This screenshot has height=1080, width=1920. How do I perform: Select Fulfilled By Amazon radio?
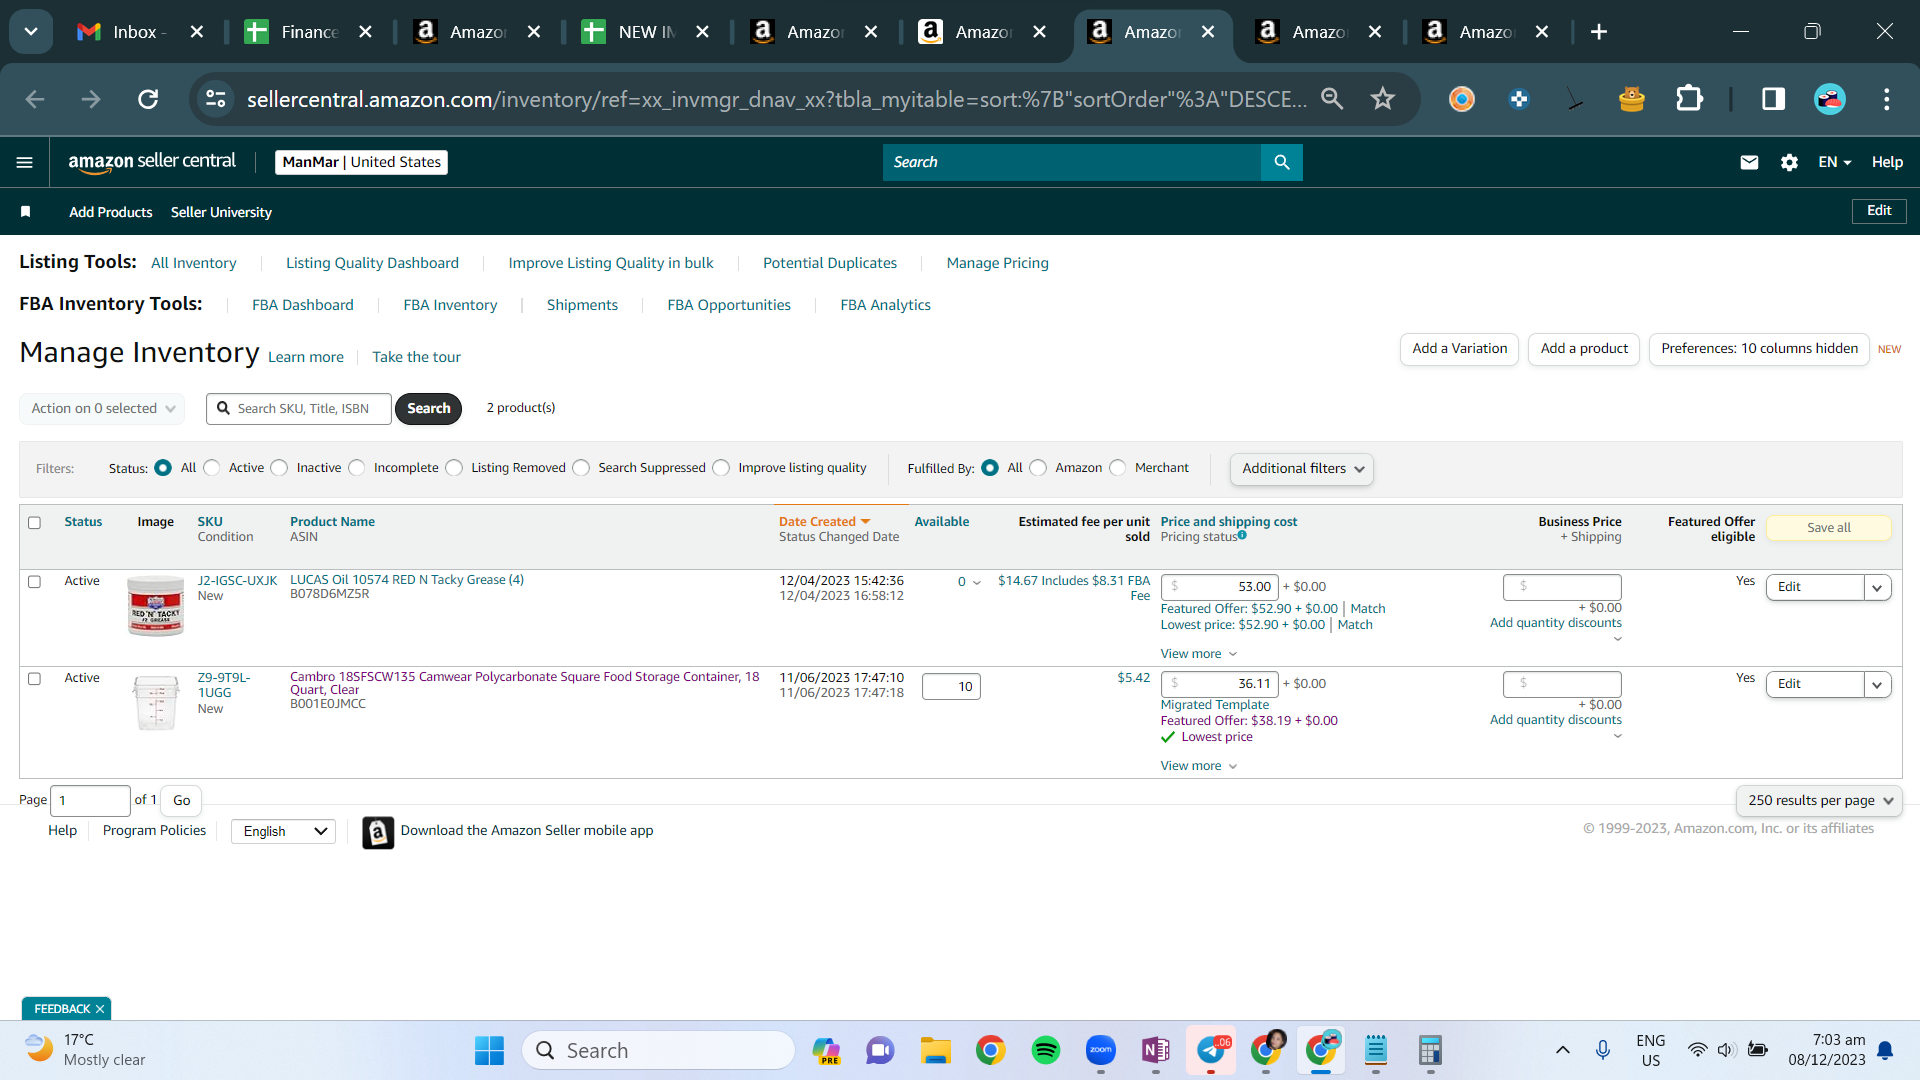1038,468
